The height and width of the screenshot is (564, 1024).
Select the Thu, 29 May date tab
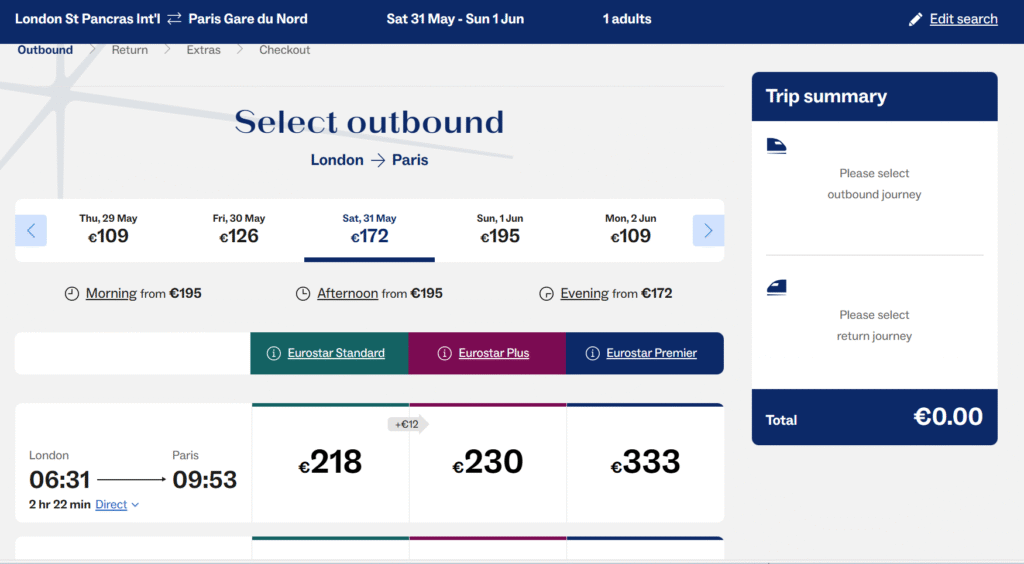pyautogui.click(x=108, y=229)
